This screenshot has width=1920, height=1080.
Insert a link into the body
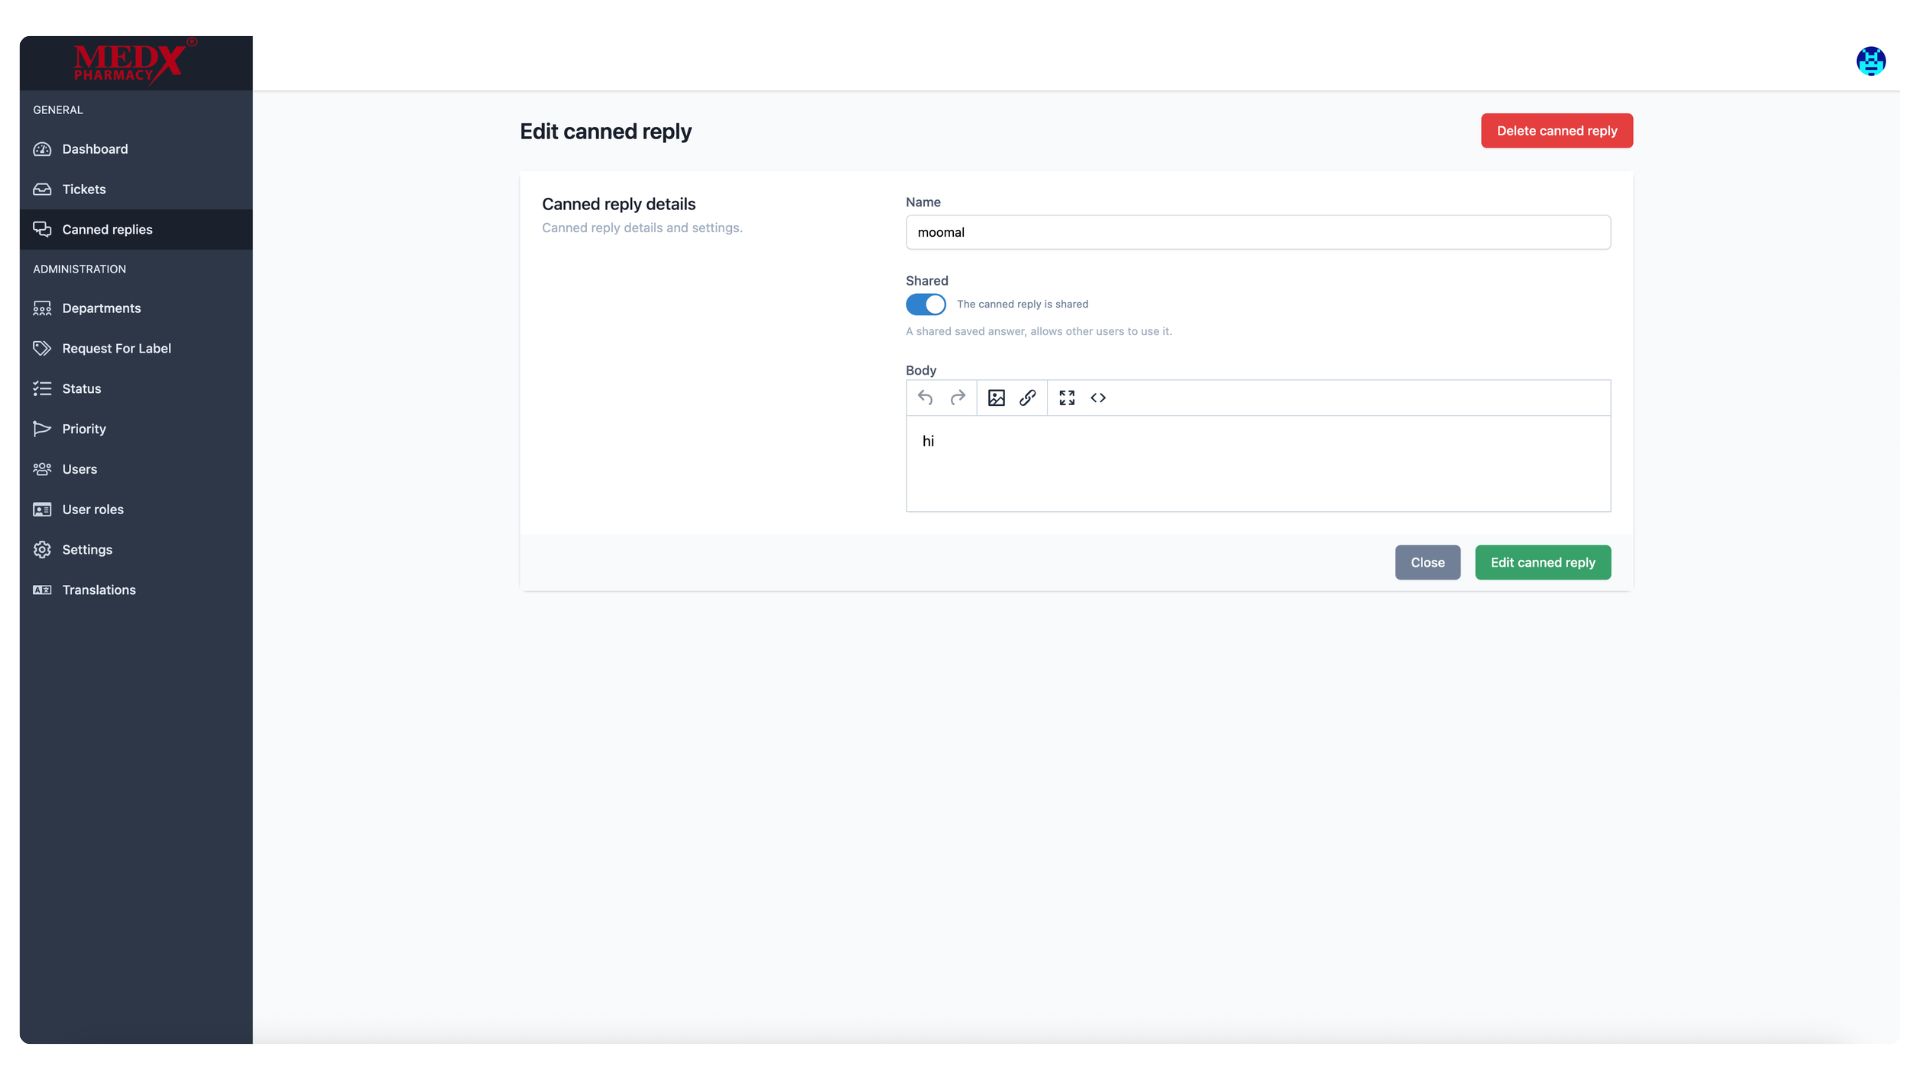[1027, 398]
